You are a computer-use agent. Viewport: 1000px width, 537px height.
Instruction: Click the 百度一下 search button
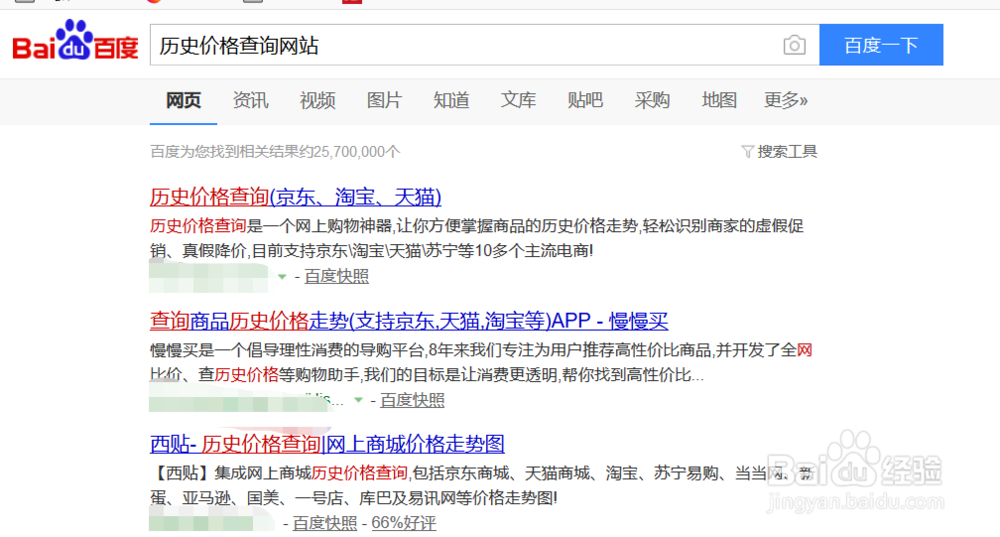[x=881, y=45]
